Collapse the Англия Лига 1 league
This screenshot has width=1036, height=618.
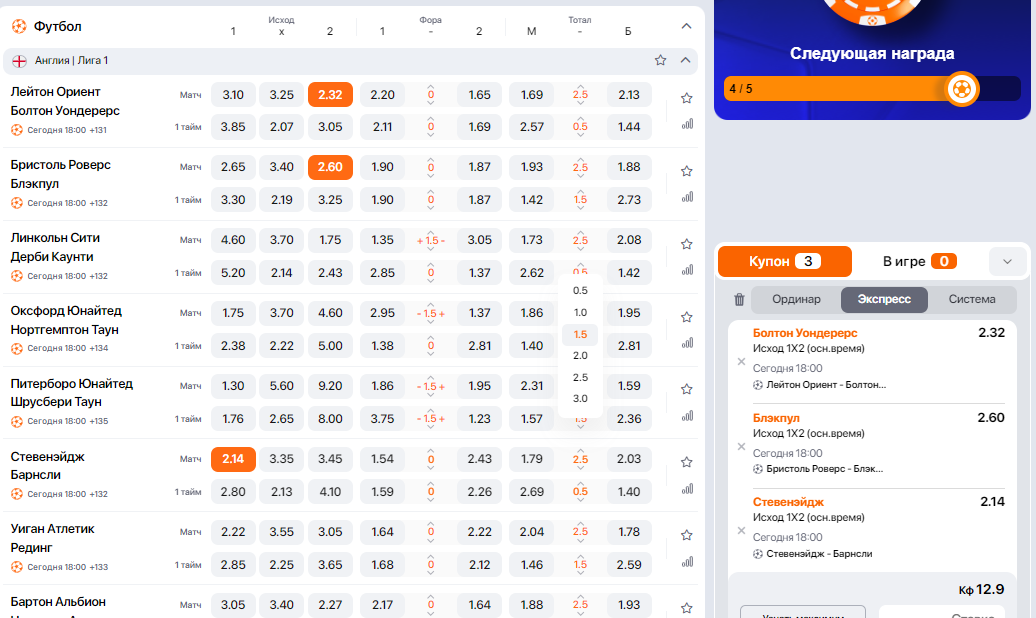point(685,60)
